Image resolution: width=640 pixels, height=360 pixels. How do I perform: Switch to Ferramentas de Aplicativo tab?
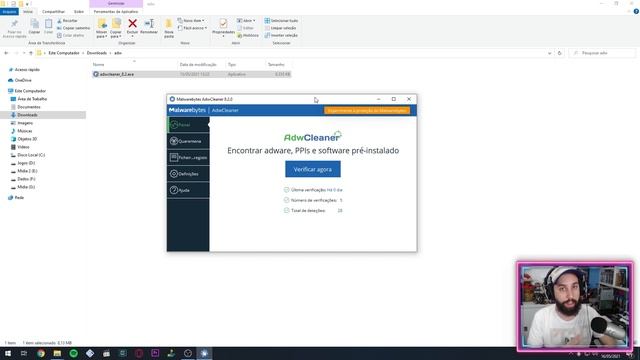tap(116, 11)
